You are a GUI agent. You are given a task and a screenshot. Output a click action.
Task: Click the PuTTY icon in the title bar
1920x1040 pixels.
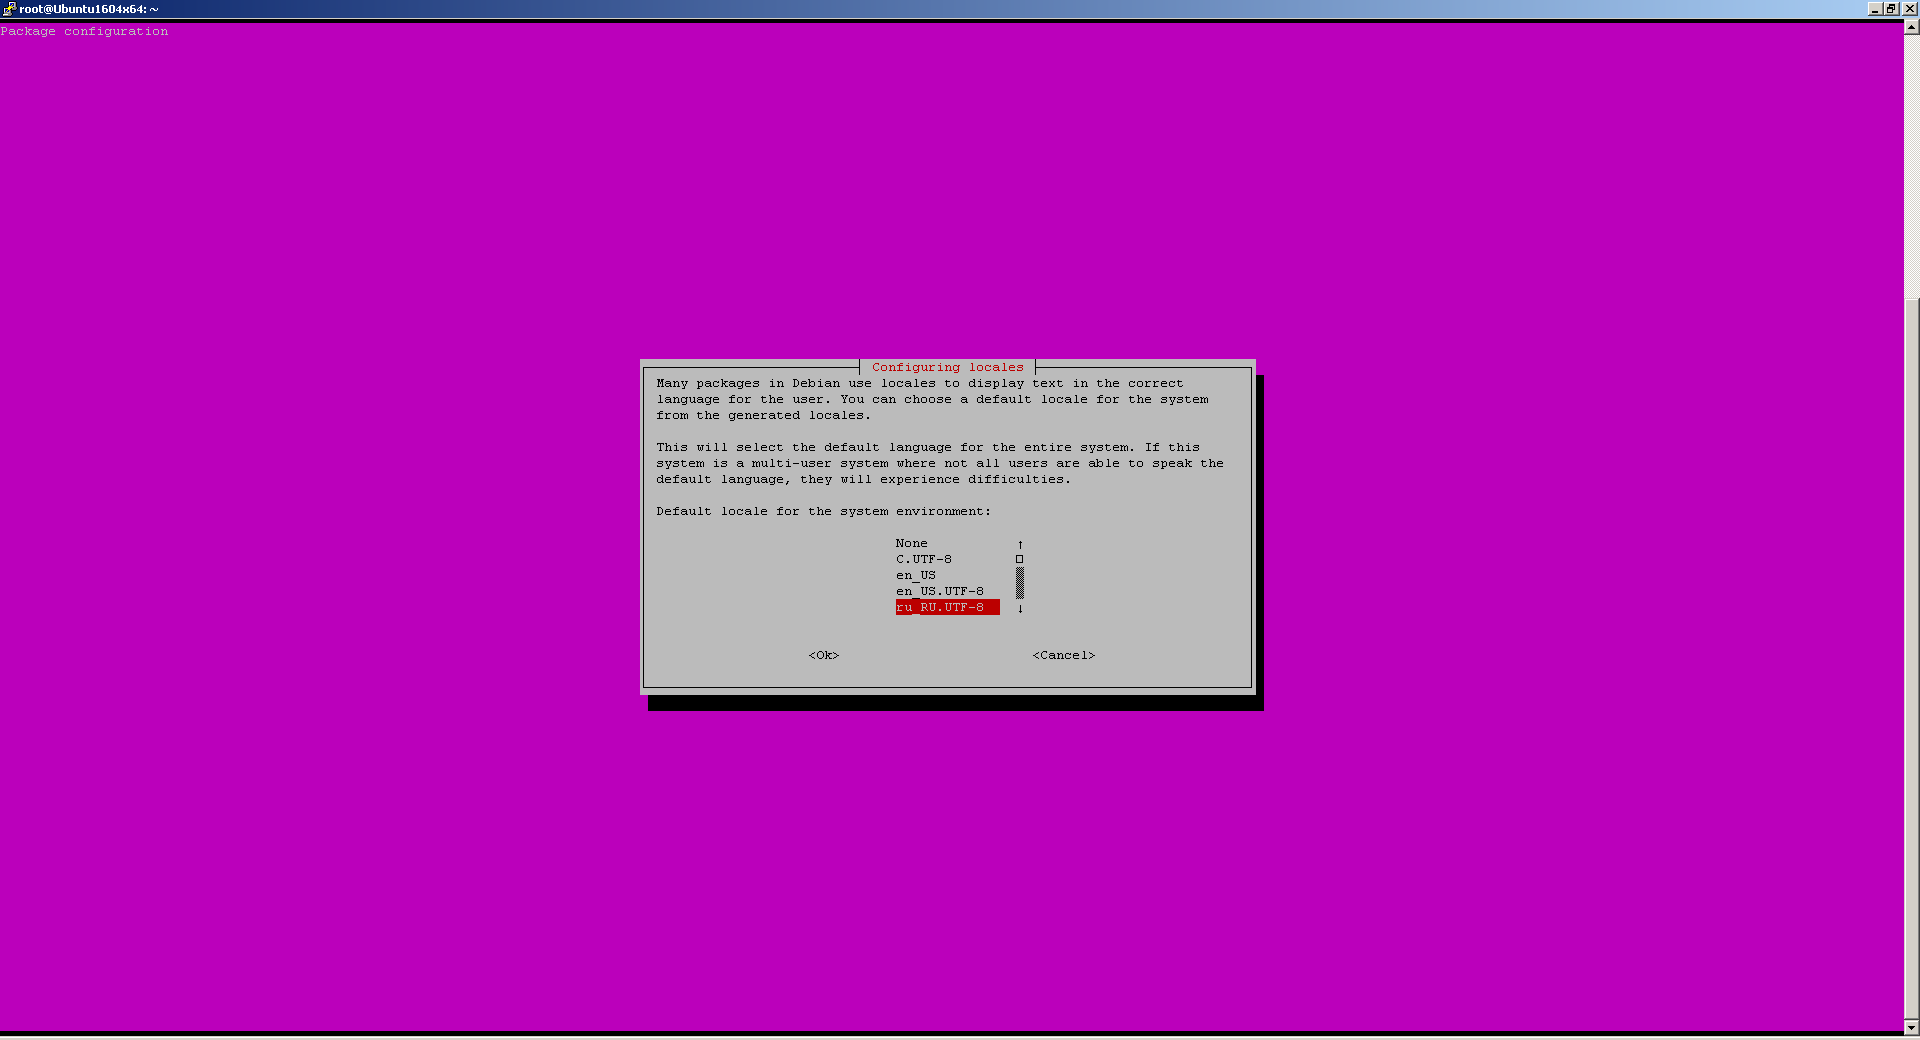click(9, 9)
